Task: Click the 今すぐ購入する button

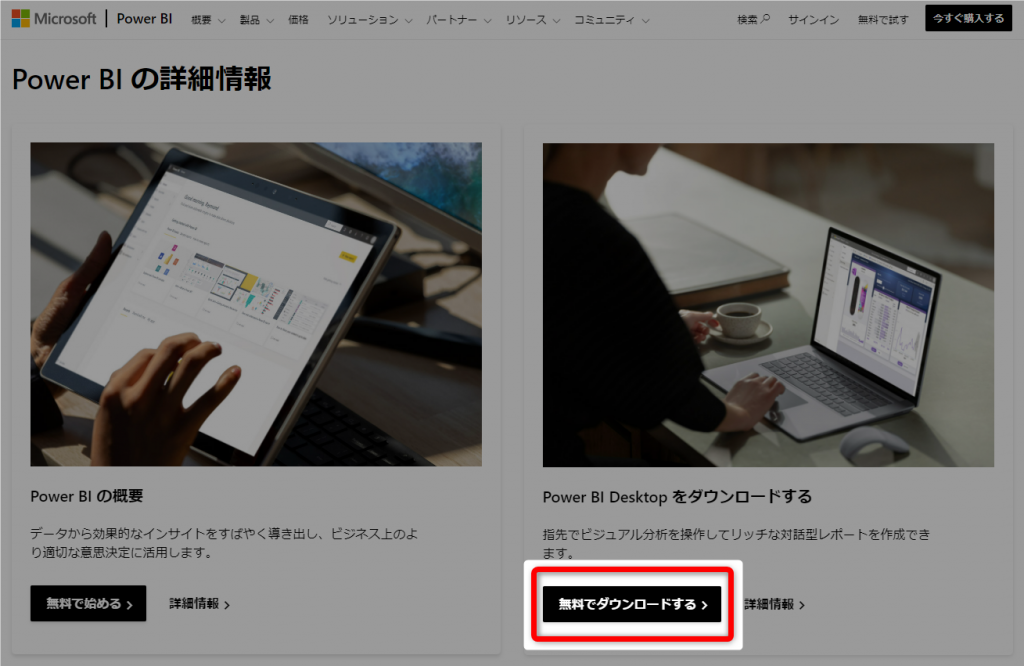Action: click(968, 18)
